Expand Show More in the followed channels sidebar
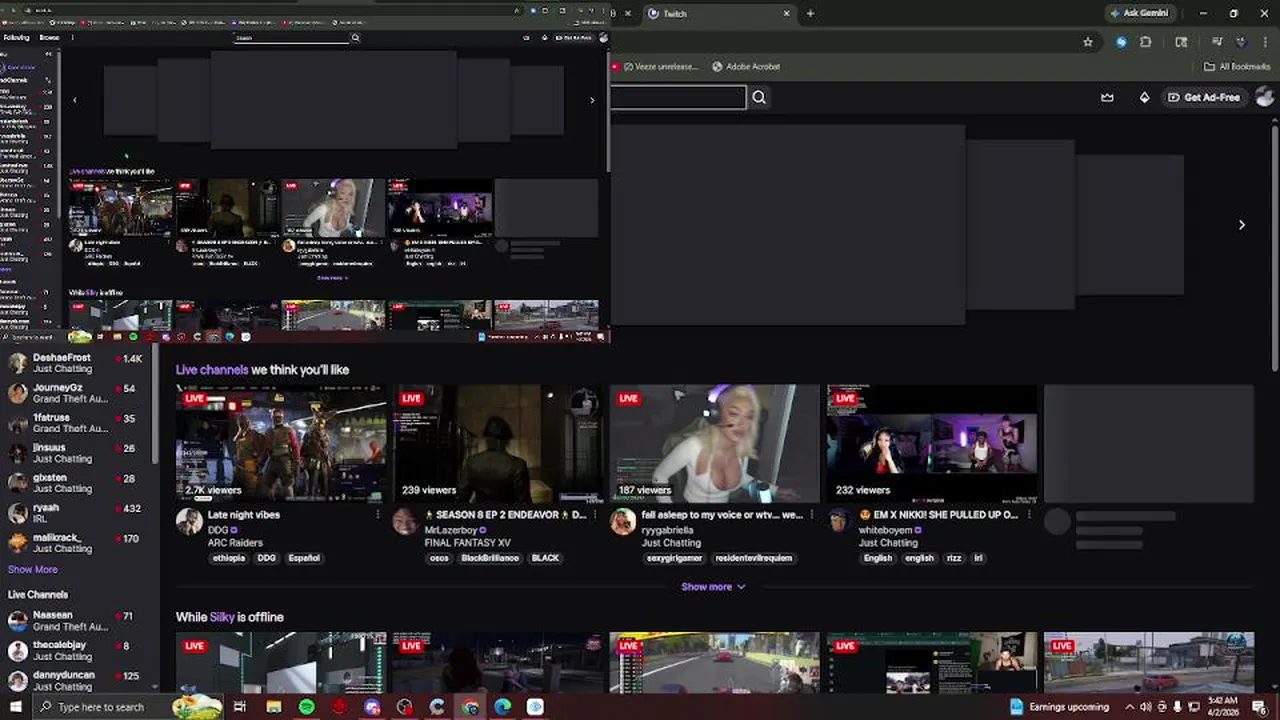1280x720 pixels. click(x=33, y=569)
